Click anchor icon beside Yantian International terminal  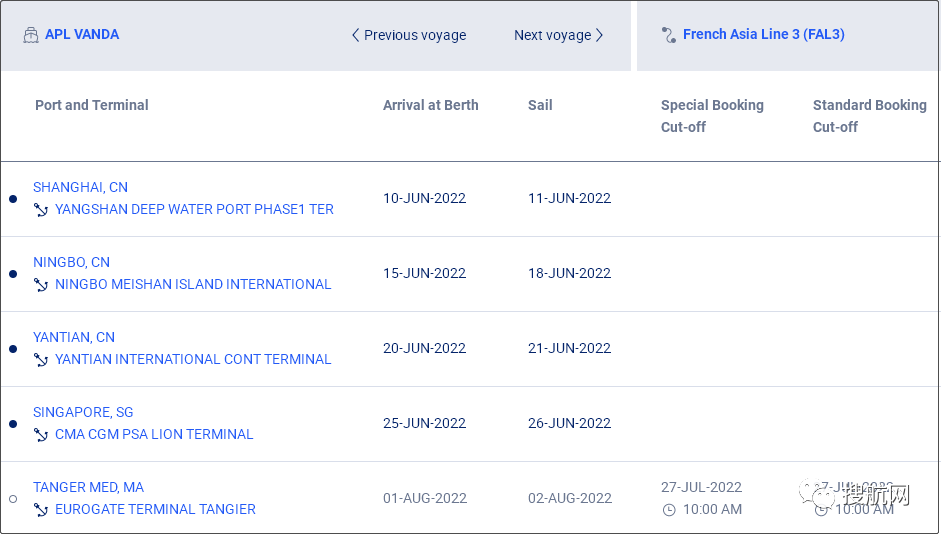click(x=41, y=360)
